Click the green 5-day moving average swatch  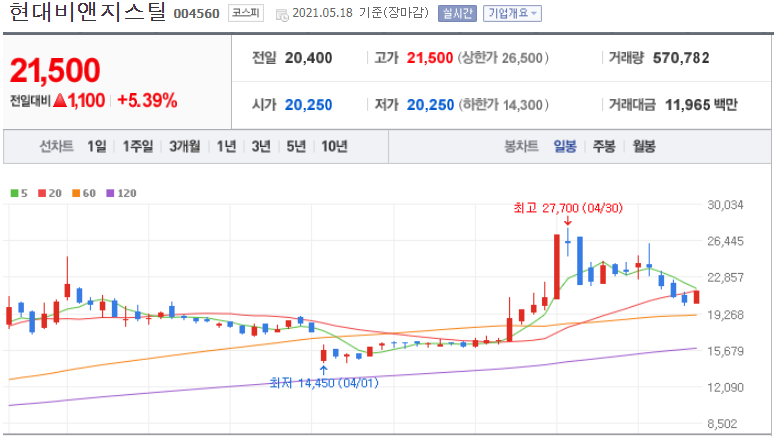[14, 193]
